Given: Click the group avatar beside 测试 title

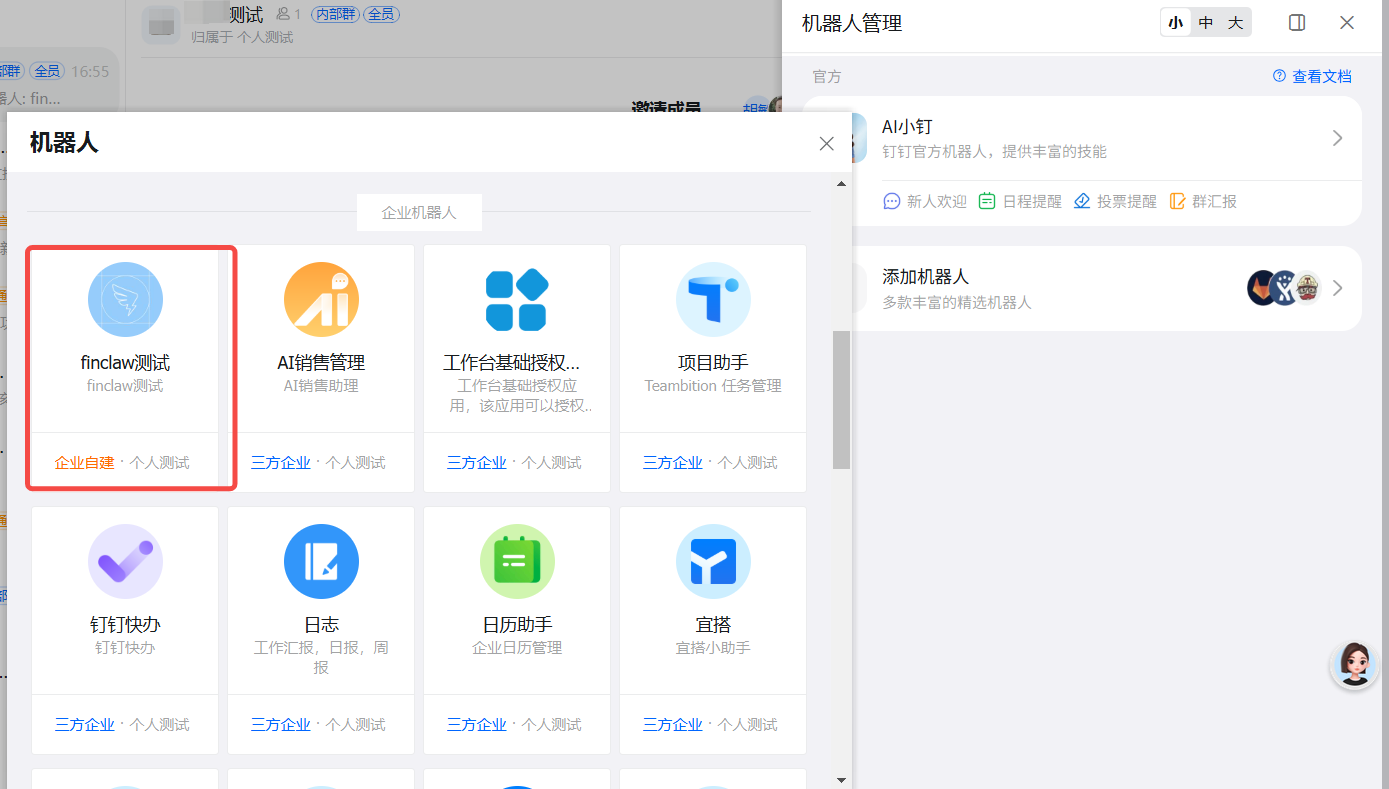Looking at the screenshot, I should 161,25.
